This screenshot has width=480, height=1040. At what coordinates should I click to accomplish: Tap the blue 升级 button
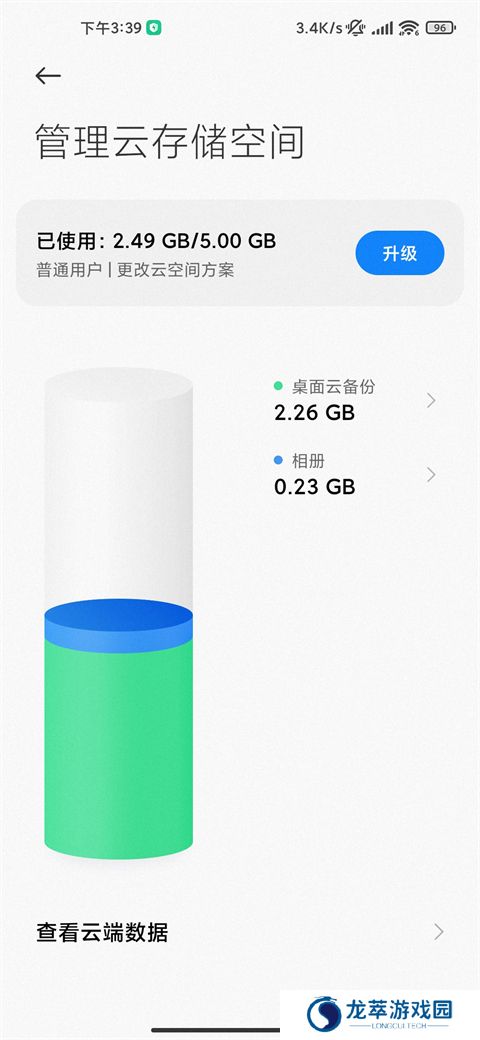click(x=400, y=253)
